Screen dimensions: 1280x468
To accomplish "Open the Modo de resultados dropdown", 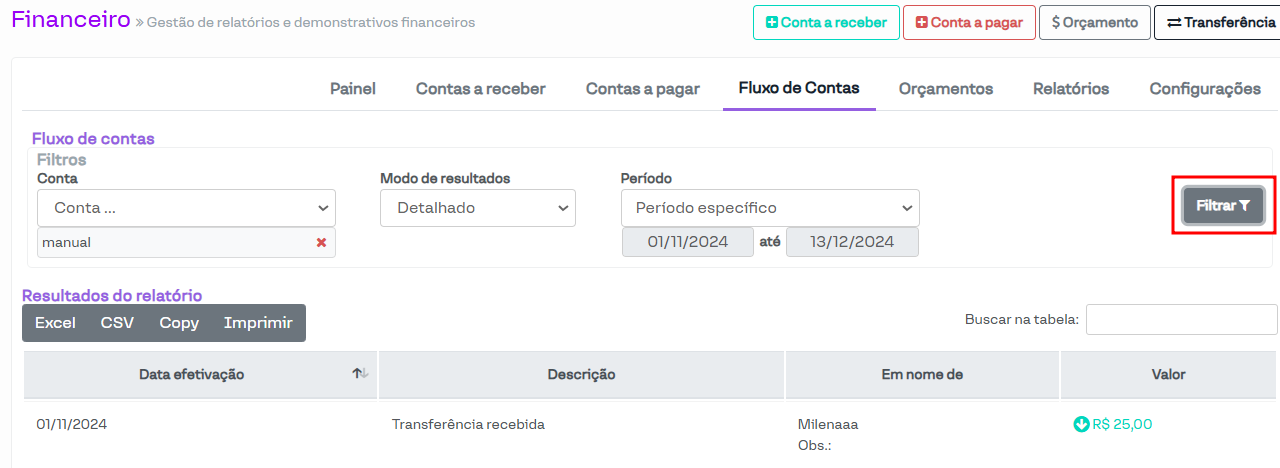I will pos(477,208).
